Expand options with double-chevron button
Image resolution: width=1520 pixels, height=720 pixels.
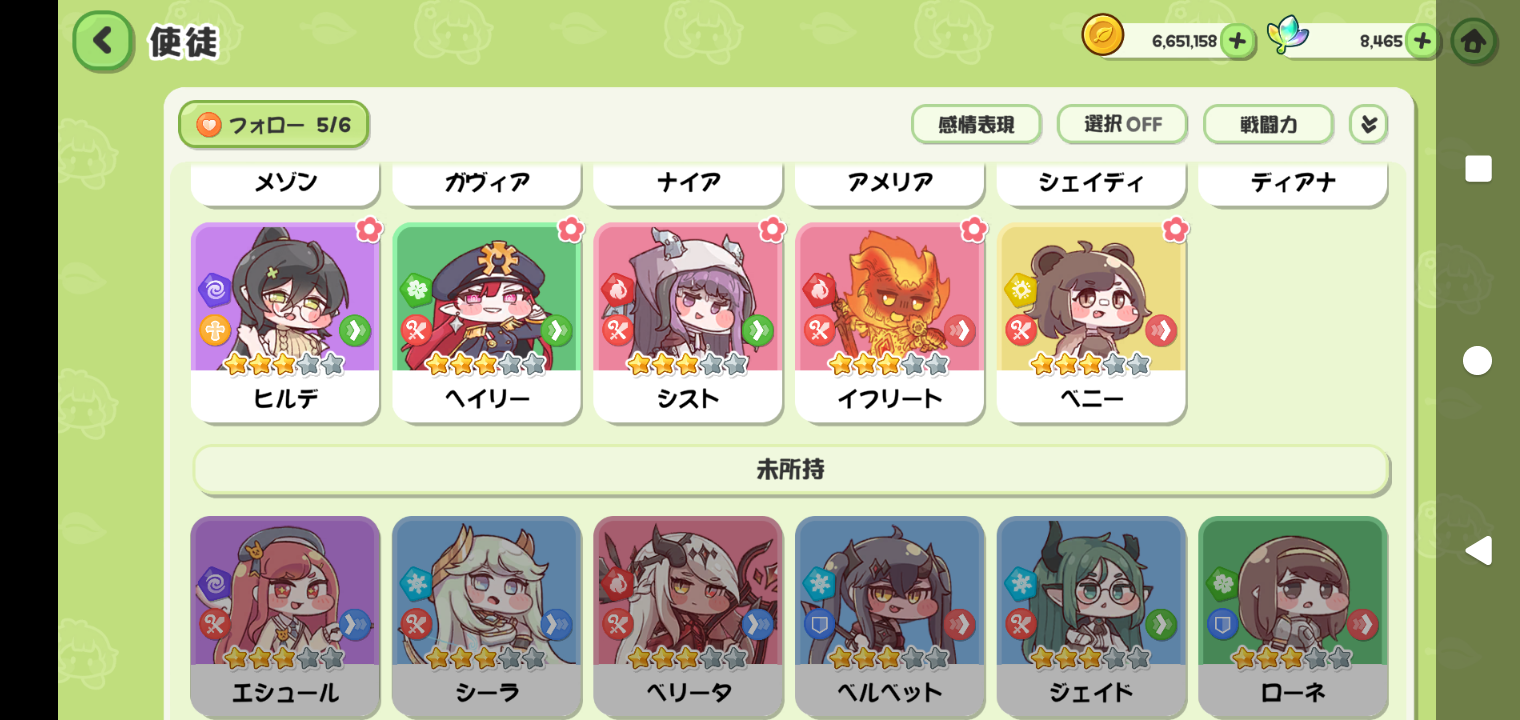click(1368, 125)
